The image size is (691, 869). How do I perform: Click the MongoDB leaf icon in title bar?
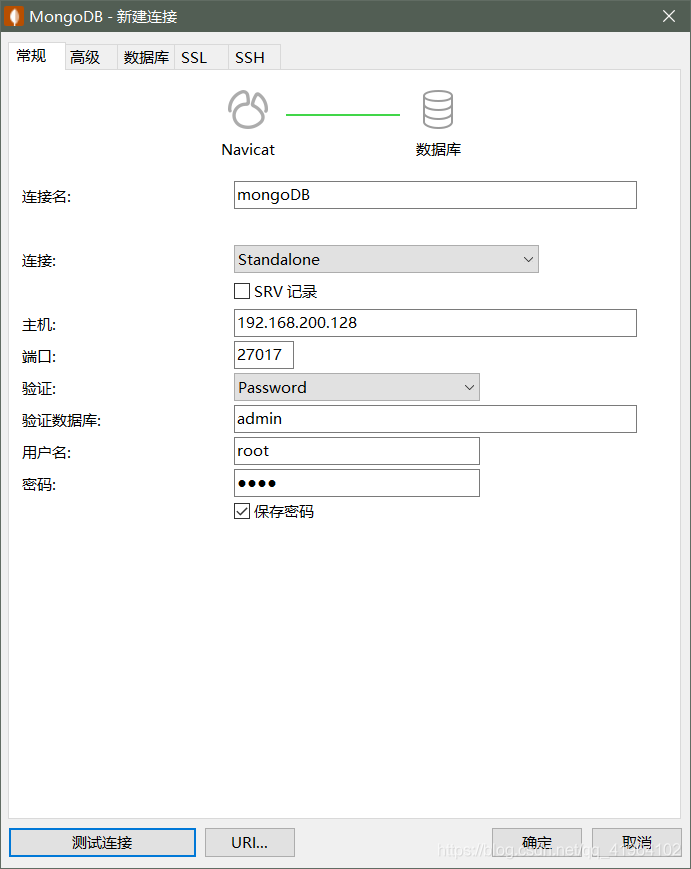[13, 16]
